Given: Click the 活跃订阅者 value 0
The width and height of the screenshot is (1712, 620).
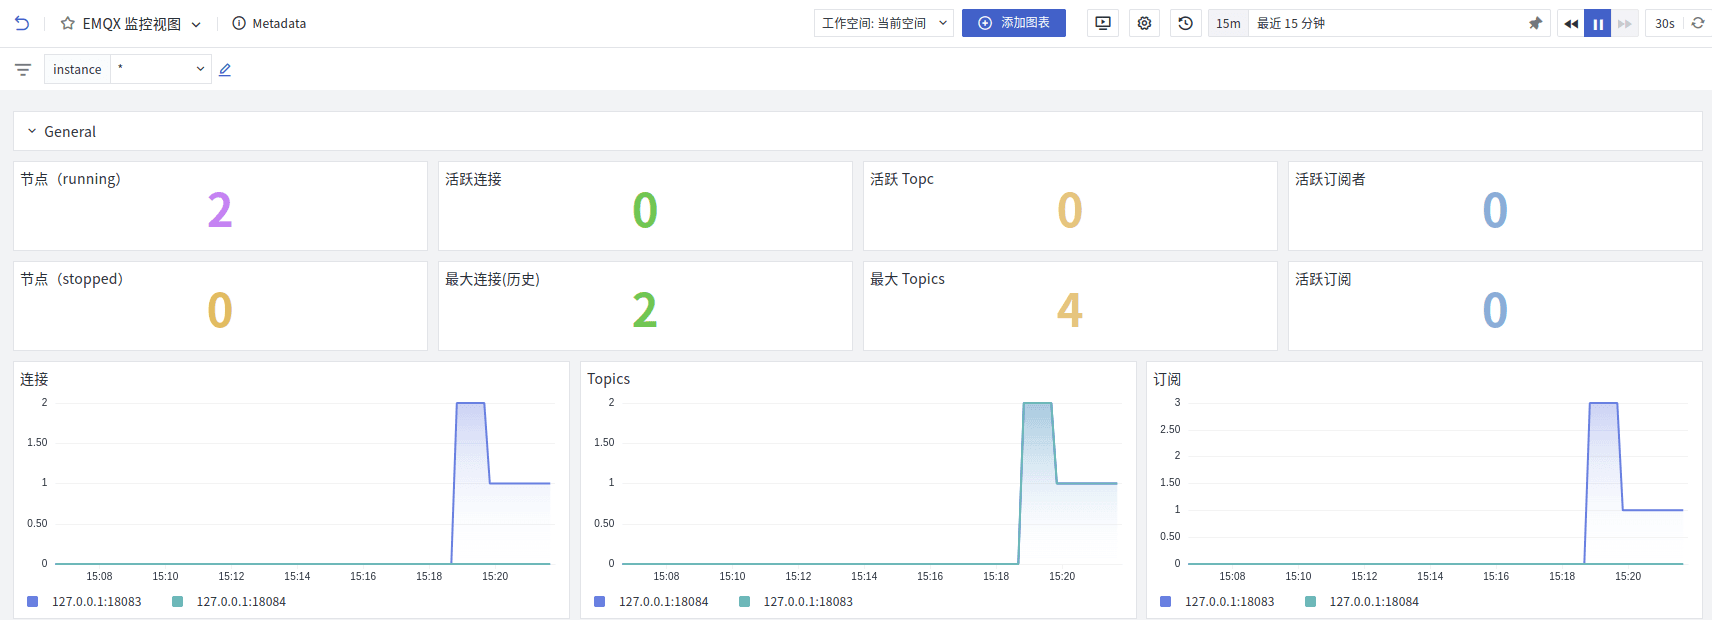Looking at the screenshot, I should 1495,210.
